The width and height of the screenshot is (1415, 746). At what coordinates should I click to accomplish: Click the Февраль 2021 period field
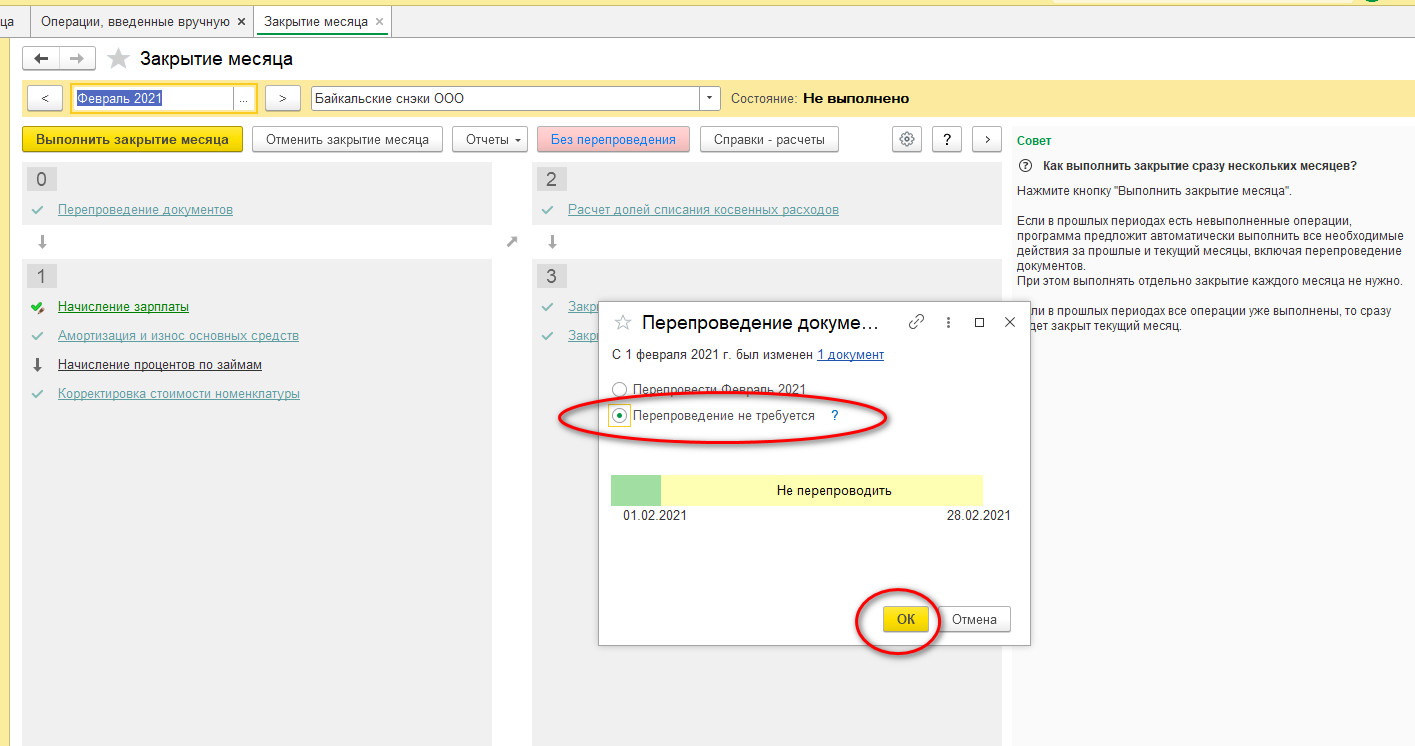point(152,98)
